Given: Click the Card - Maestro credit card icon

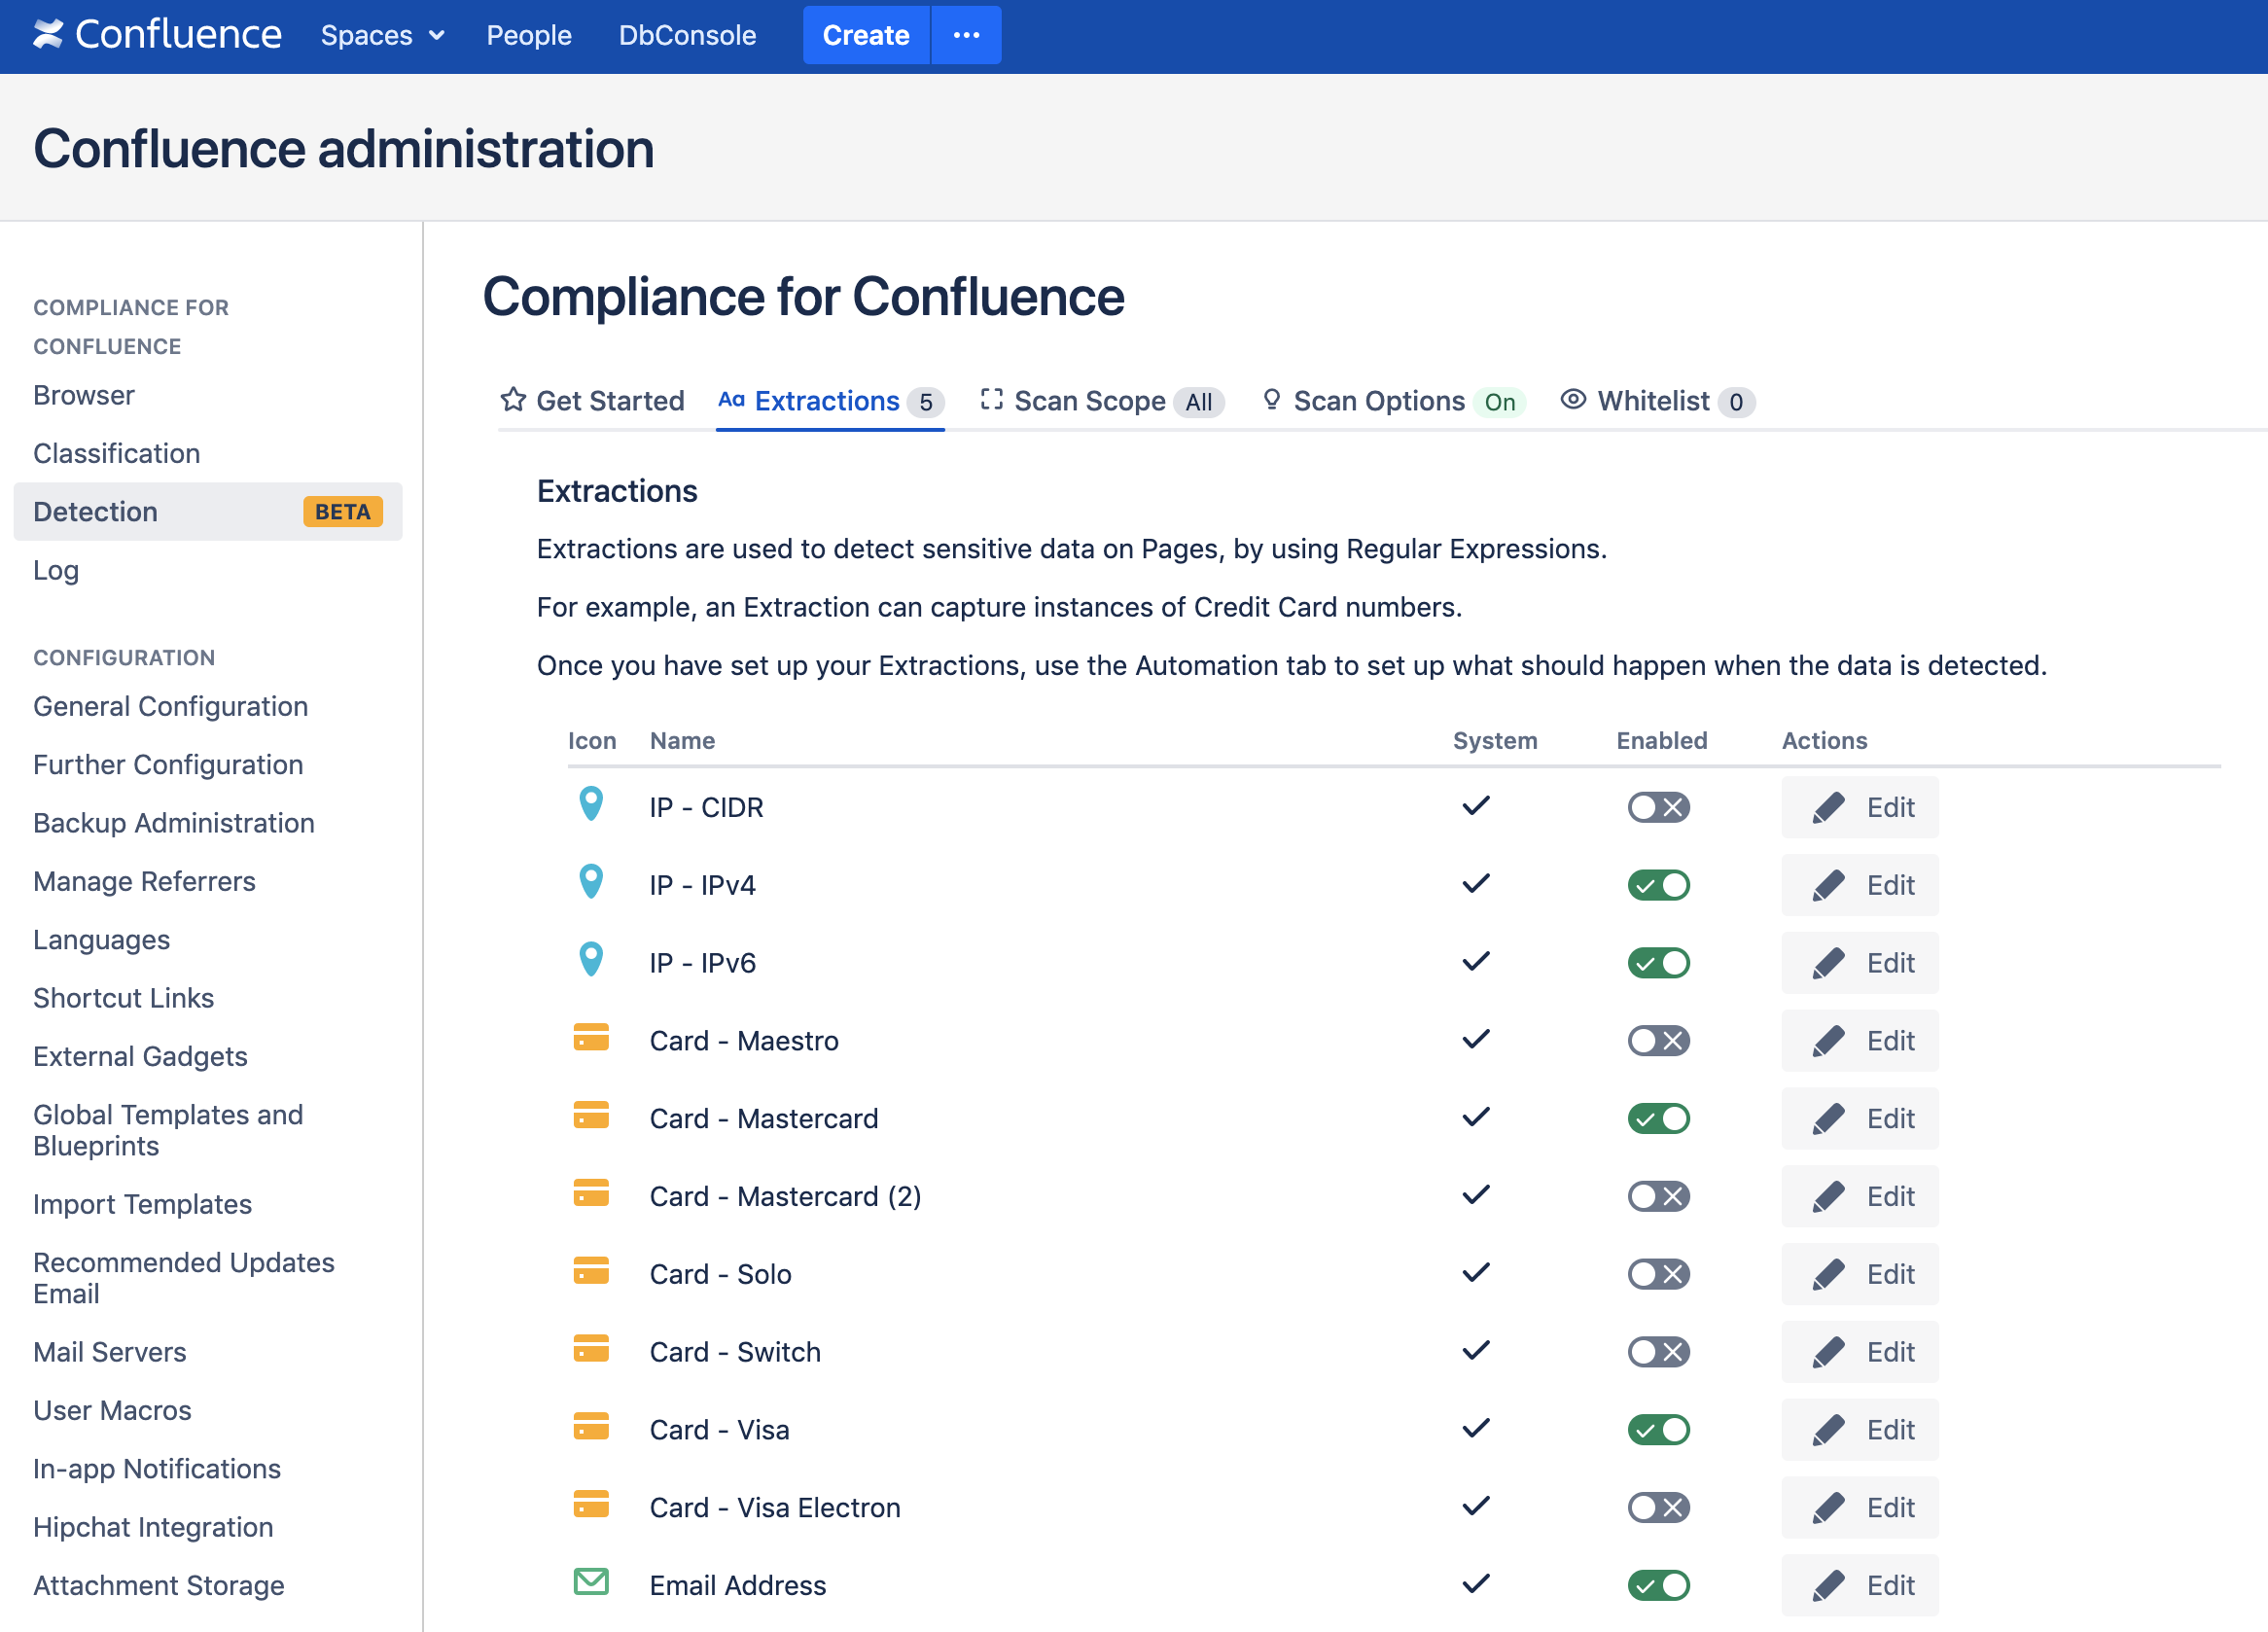Looking at the screenshot, I should [591, 1038].
